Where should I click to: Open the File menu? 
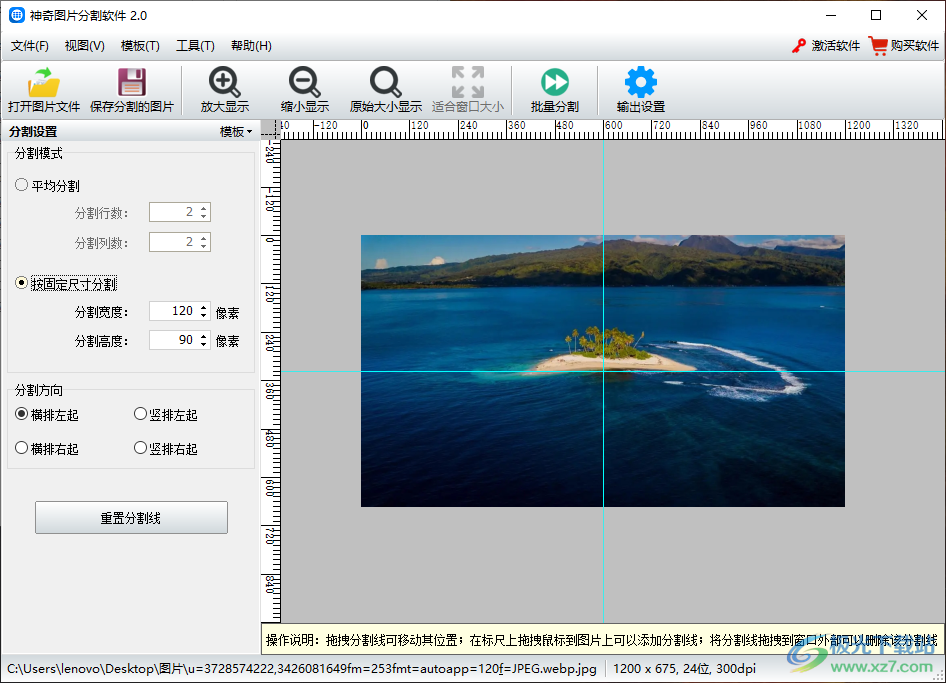tap(30, 46)
